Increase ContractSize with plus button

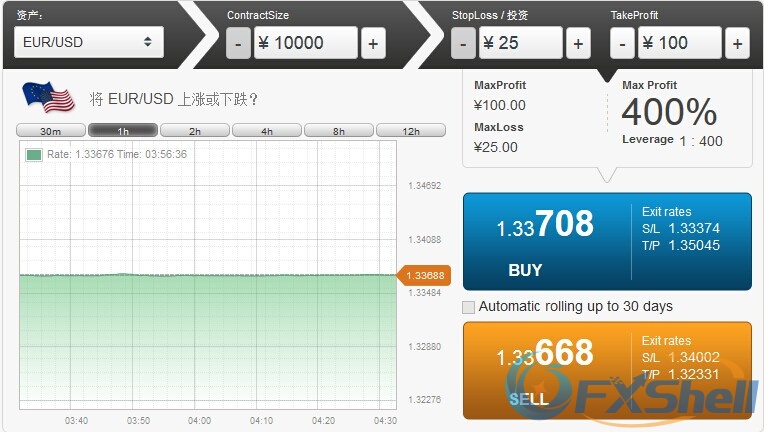click(372, 43)
